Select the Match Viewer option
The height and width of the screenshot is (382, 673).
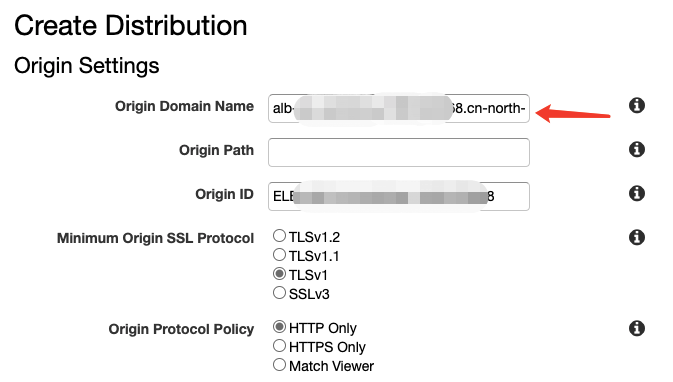pos(279,365)
